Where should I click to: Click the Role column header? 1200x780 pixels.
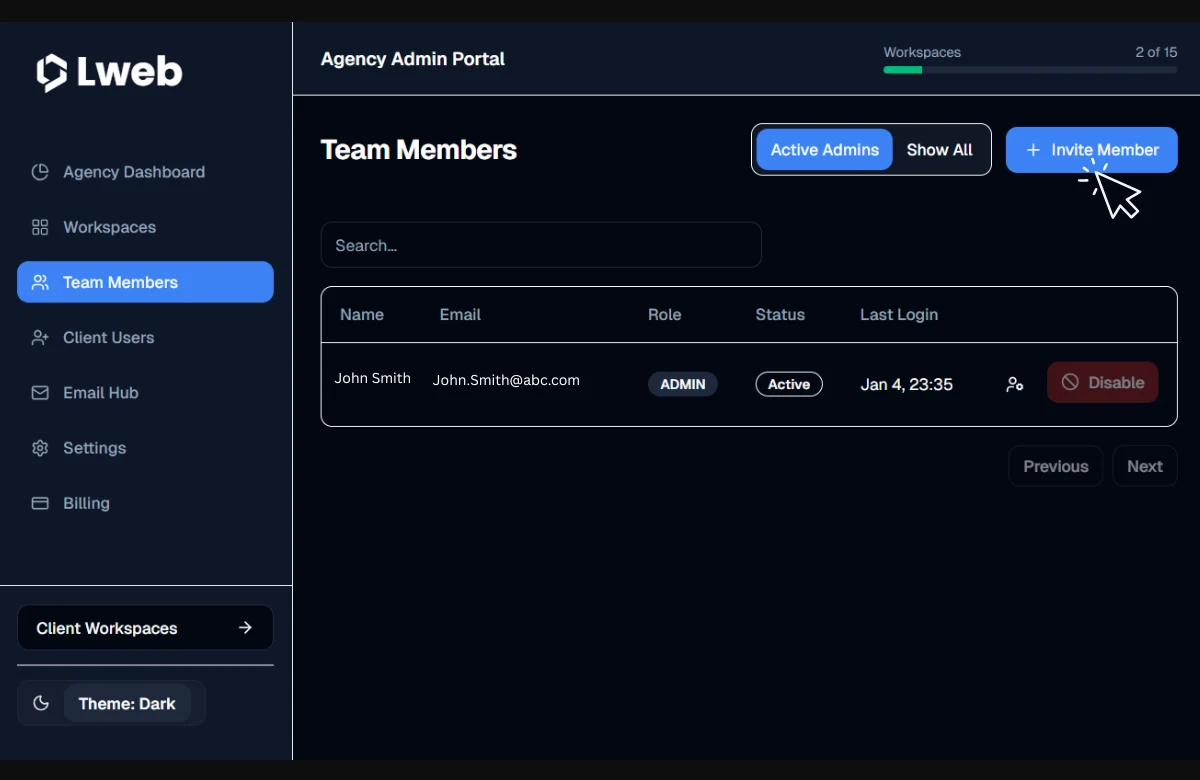click(664, 314)
